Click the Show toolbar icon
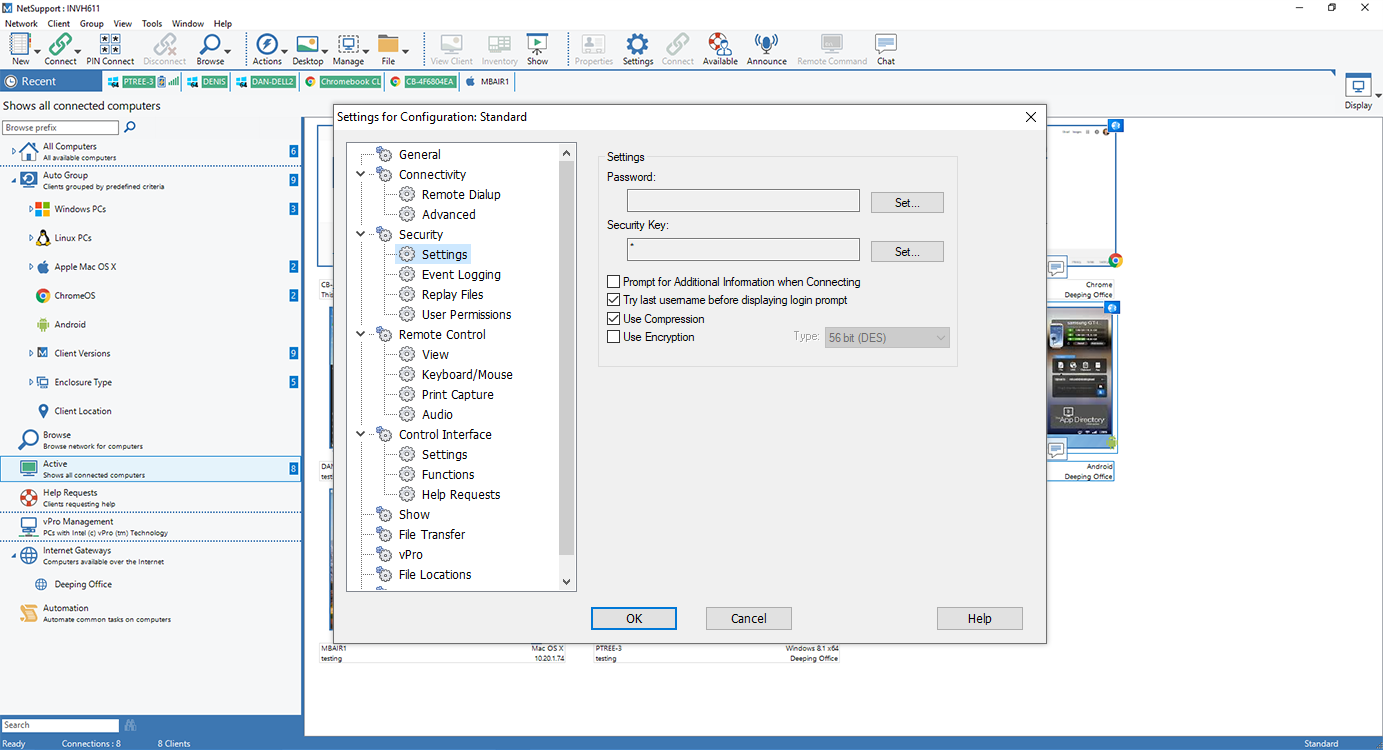 [537, 45]
